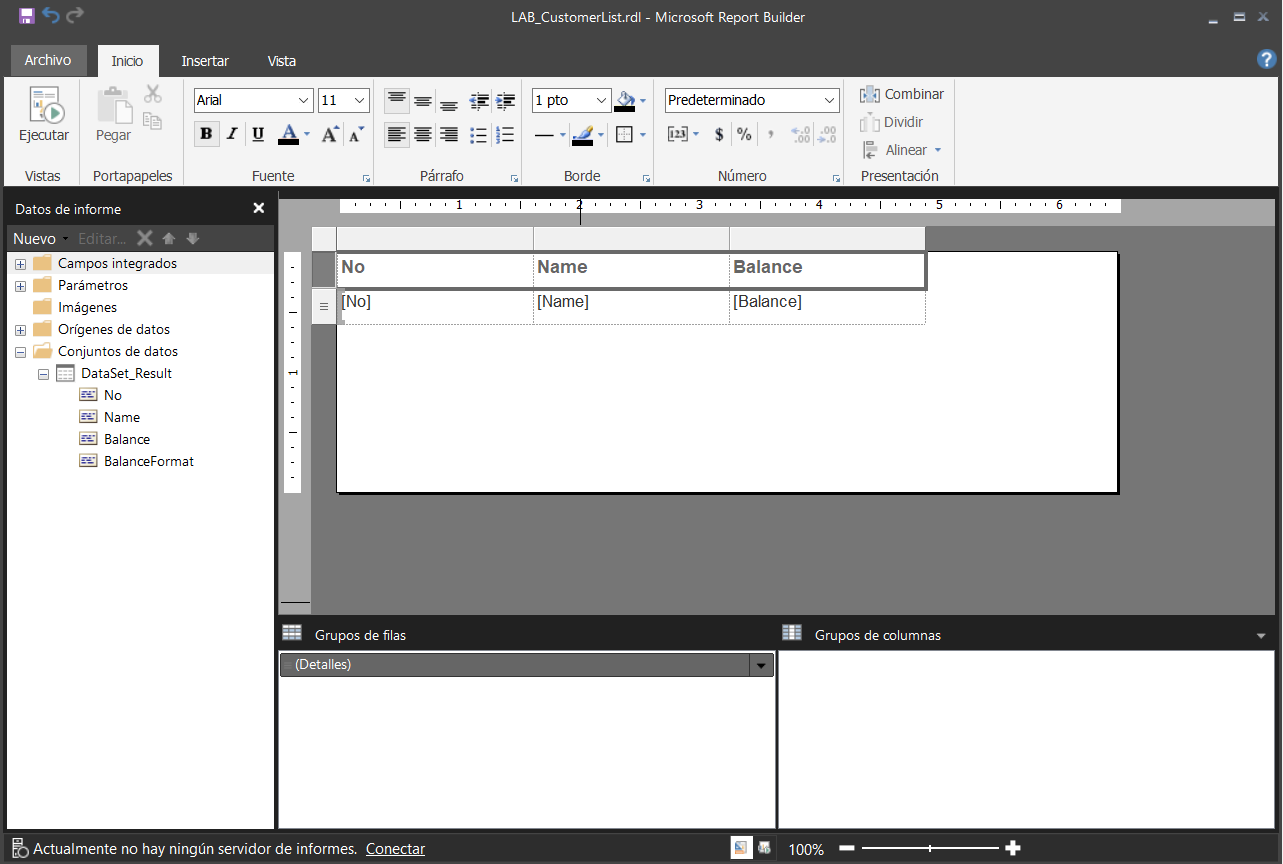The width and height of the screenshot is (1283, 864).
Task: Redo the last action
Action: (75, 16)
